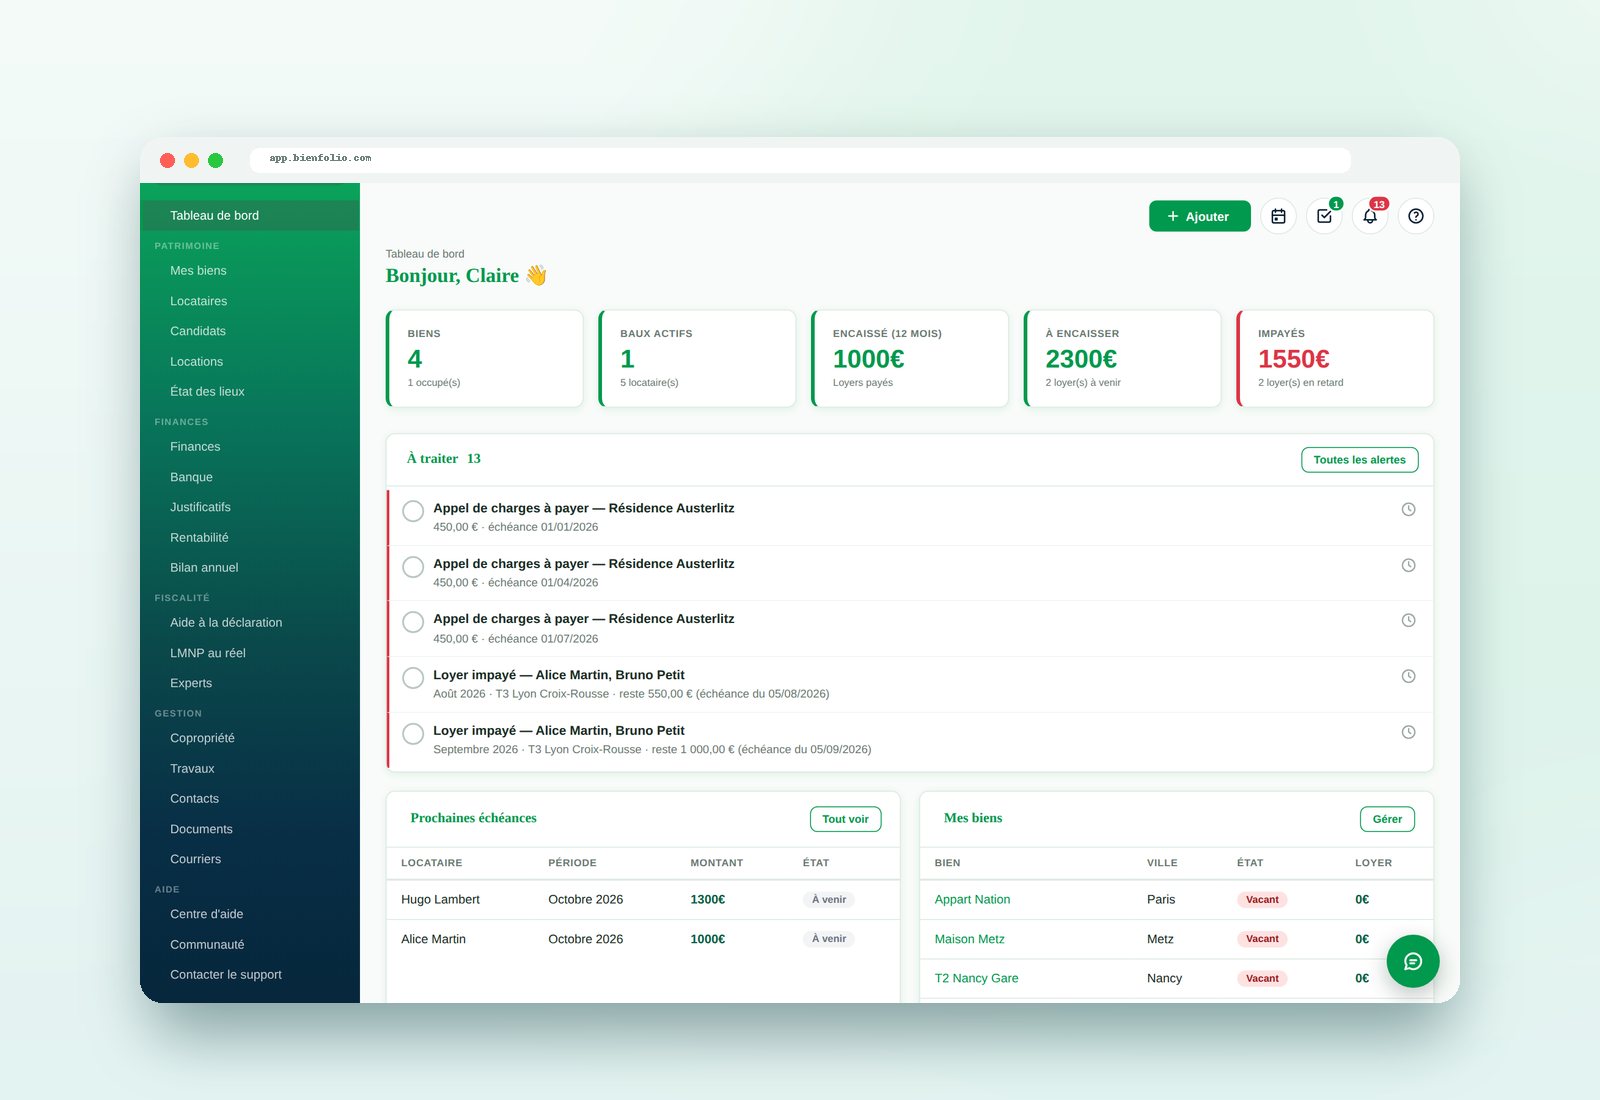The width and height of the screenshot is (1600, 1100).
Task: Tick the Août 2026 Loyer impayé circle
Action: point(413,678)
